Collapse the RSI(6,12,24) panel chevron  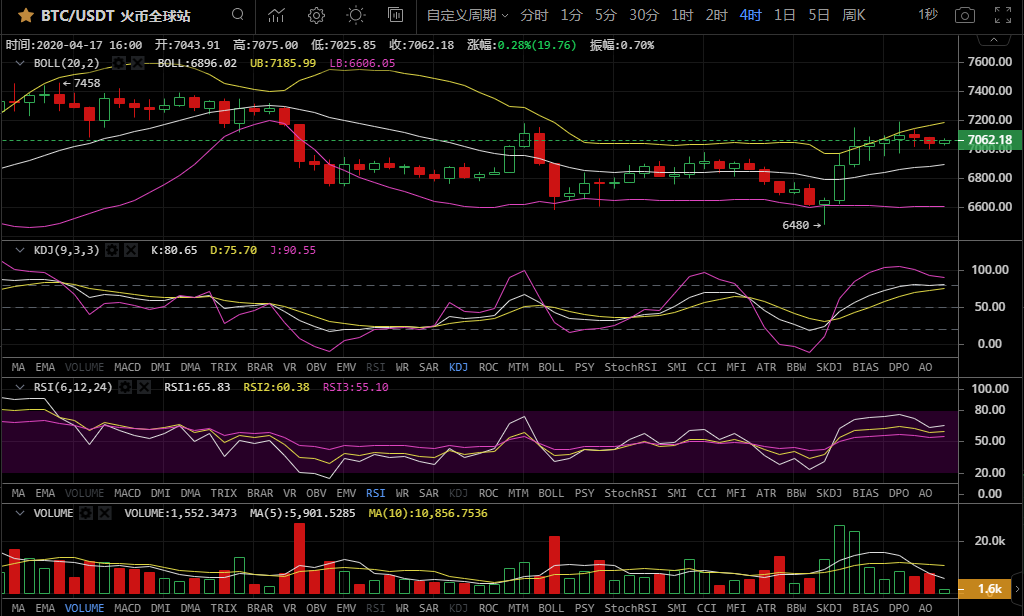tap(20, 387)
